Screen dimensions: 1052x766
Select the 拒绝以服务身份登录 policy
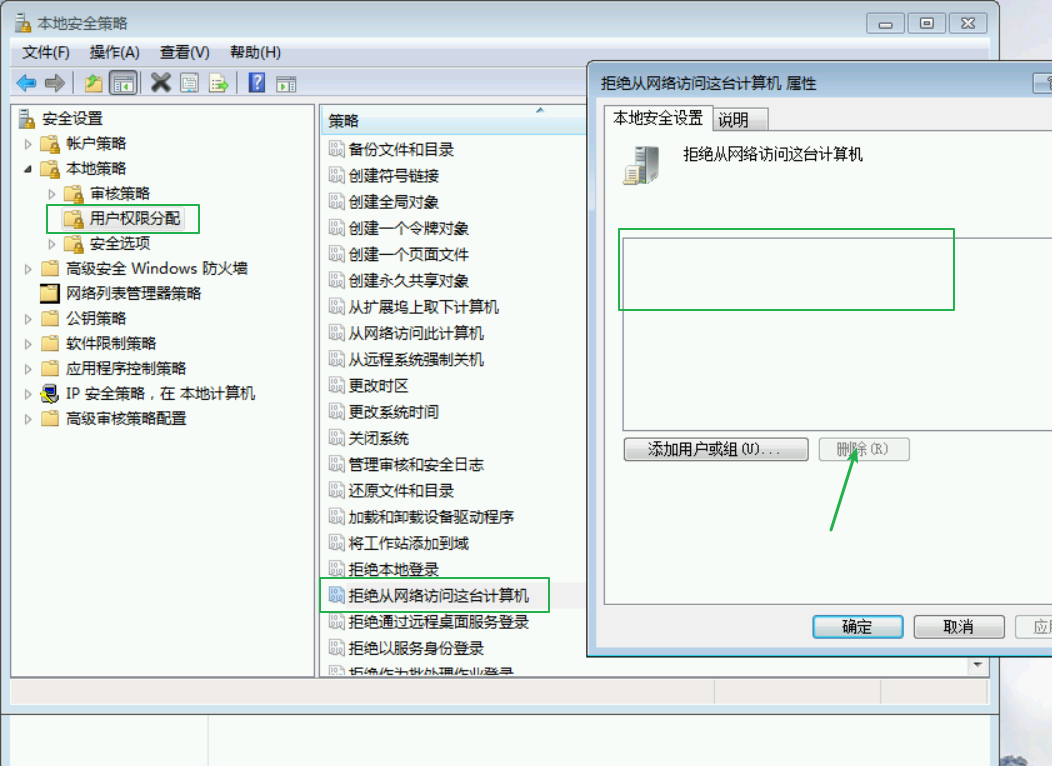[x=416, y=648]
